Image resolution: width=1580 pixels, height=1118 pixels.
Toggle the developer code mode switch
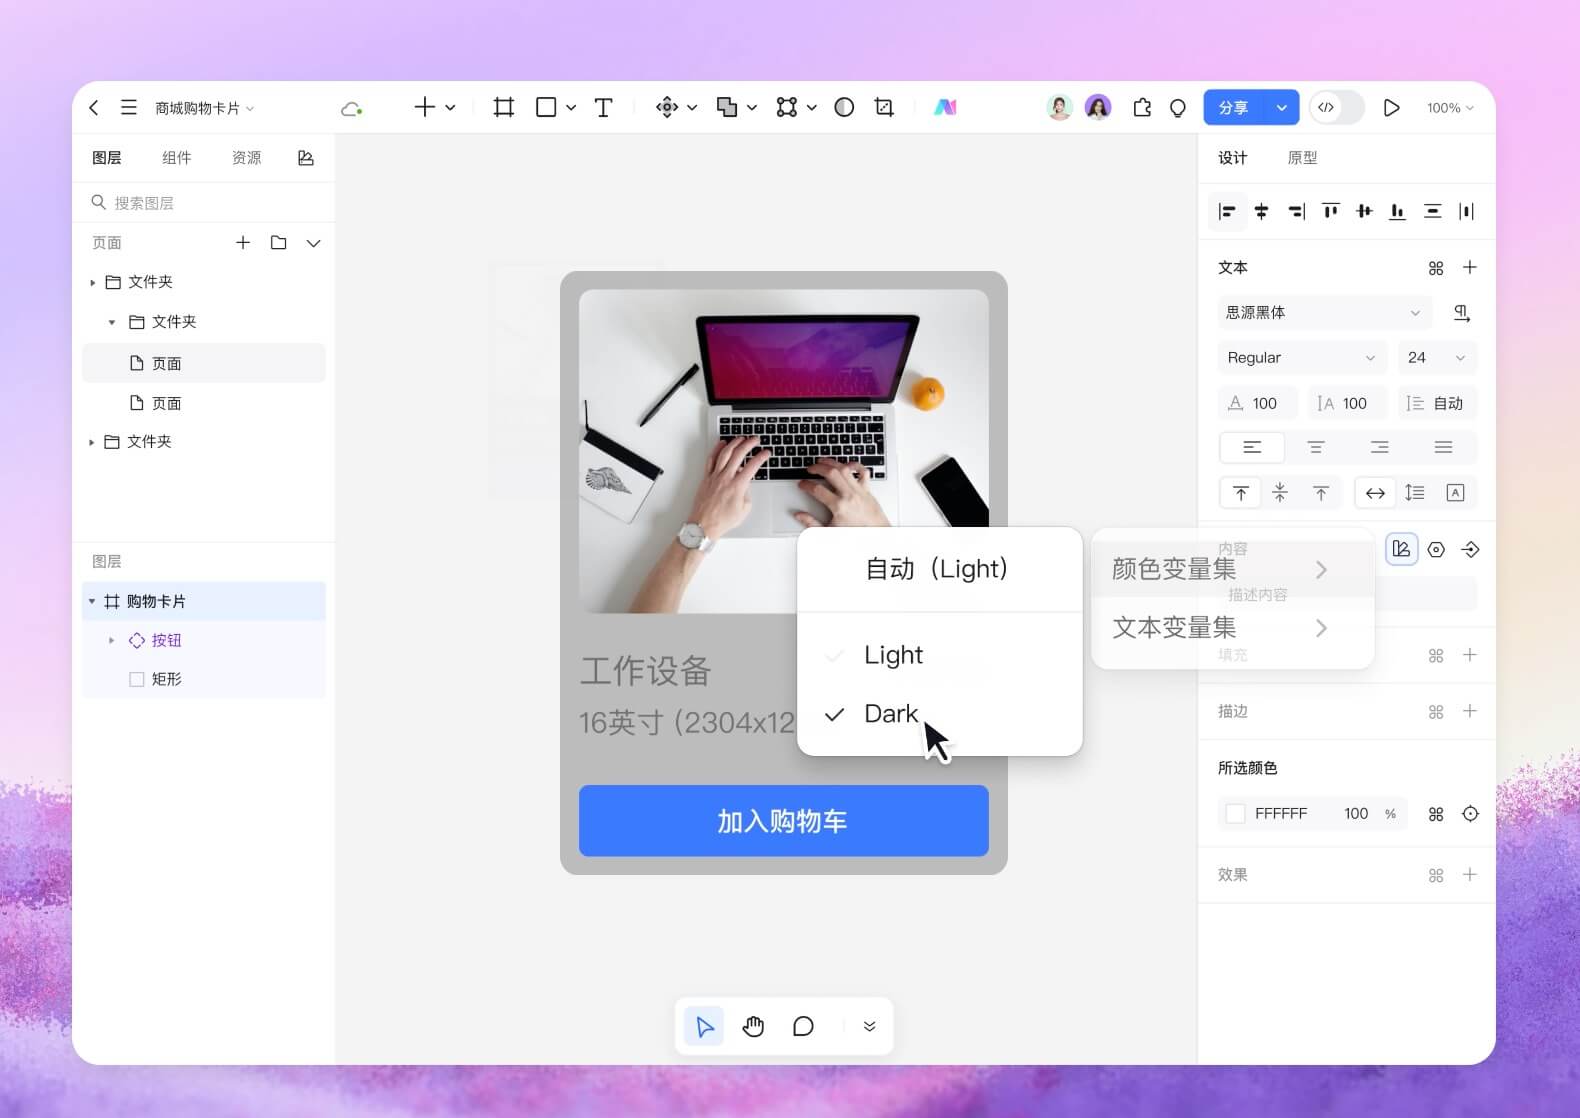coord(1337,107)
